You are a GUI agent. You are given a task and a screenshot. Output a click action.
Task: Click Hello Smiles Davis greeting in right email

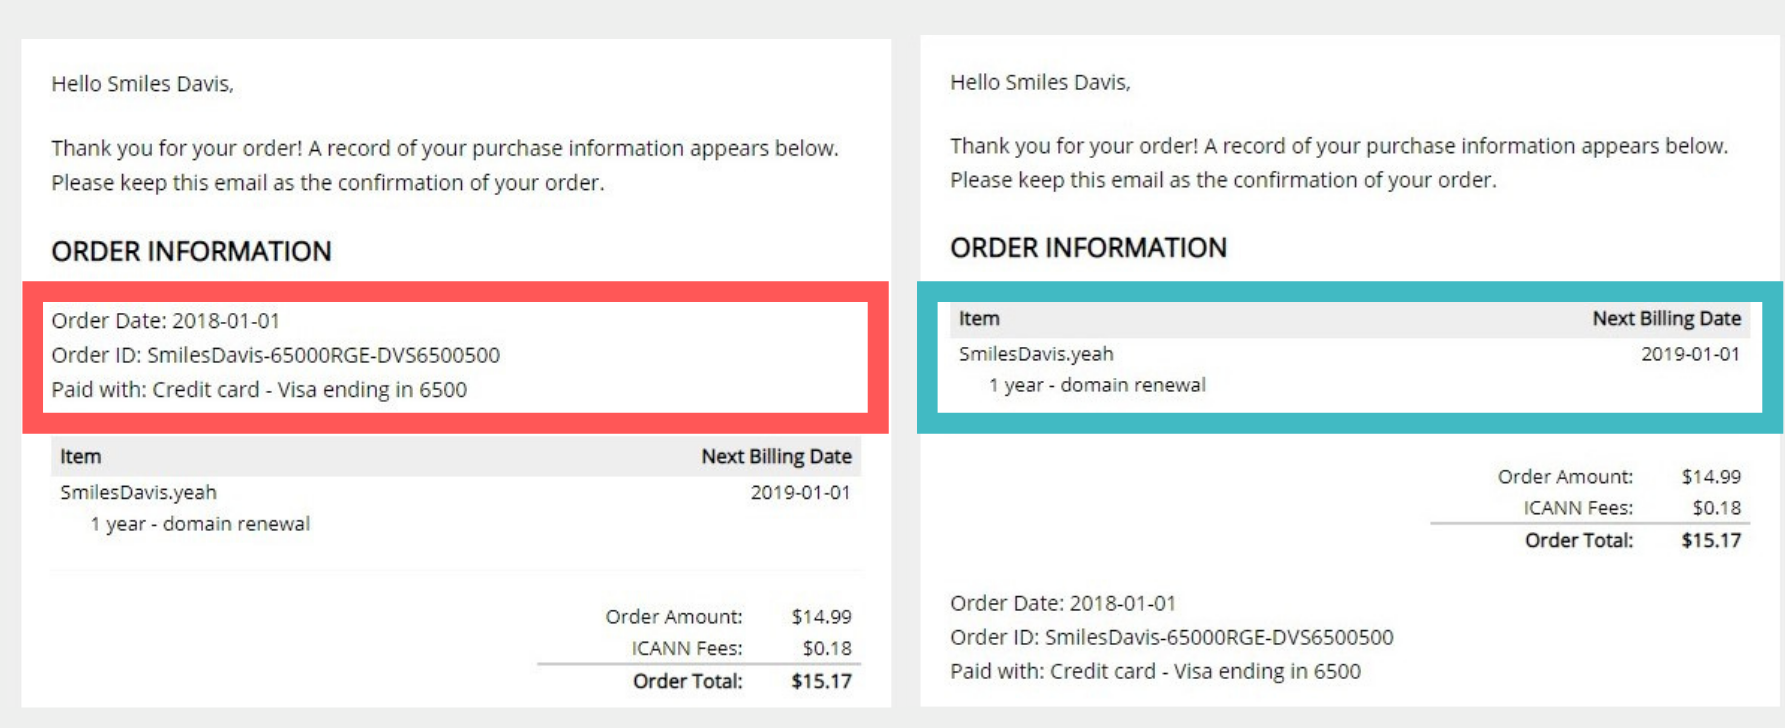(x=1040, y=82)
